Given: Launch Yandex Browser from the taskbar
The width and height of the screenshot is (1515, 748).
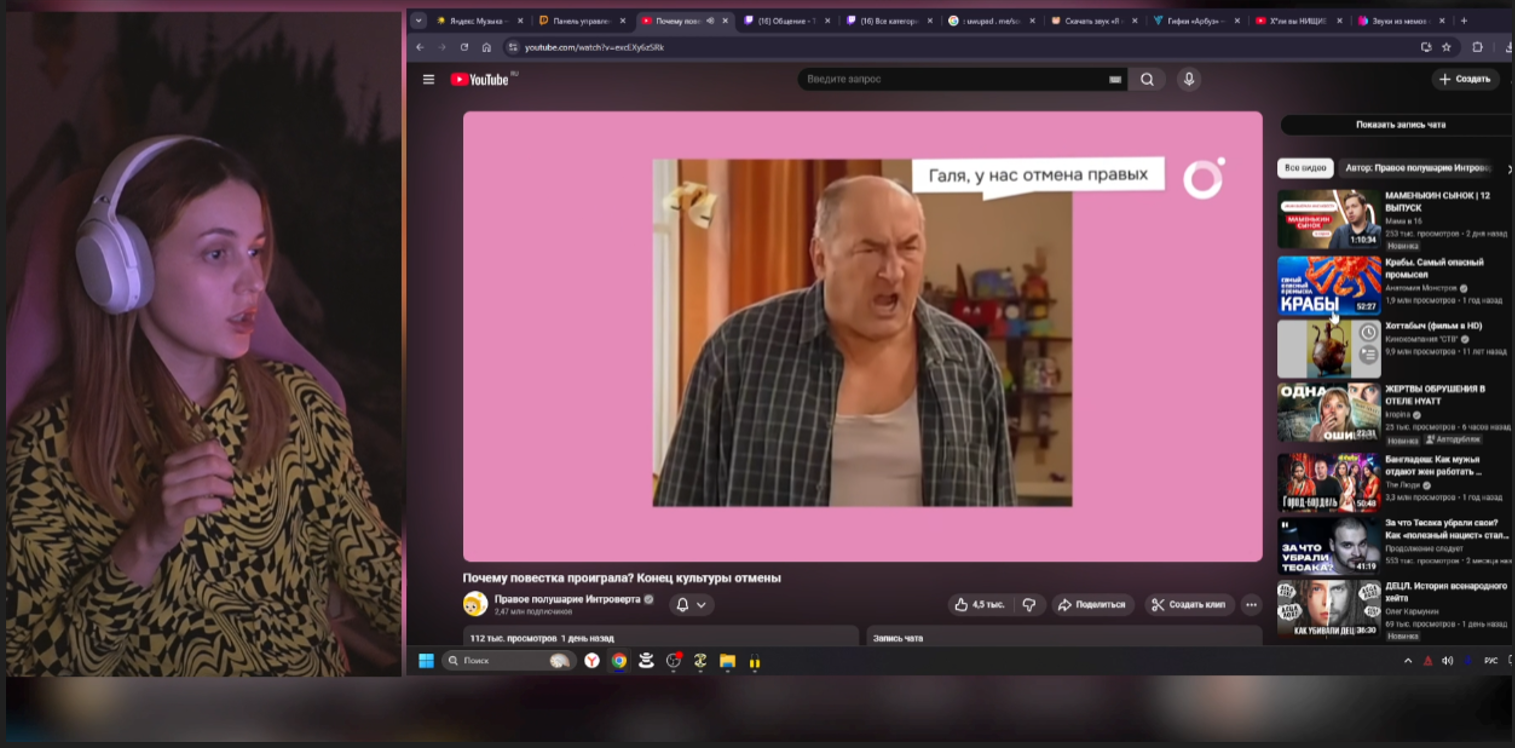Looking at the screenshot, I should (x=592, y=661).
